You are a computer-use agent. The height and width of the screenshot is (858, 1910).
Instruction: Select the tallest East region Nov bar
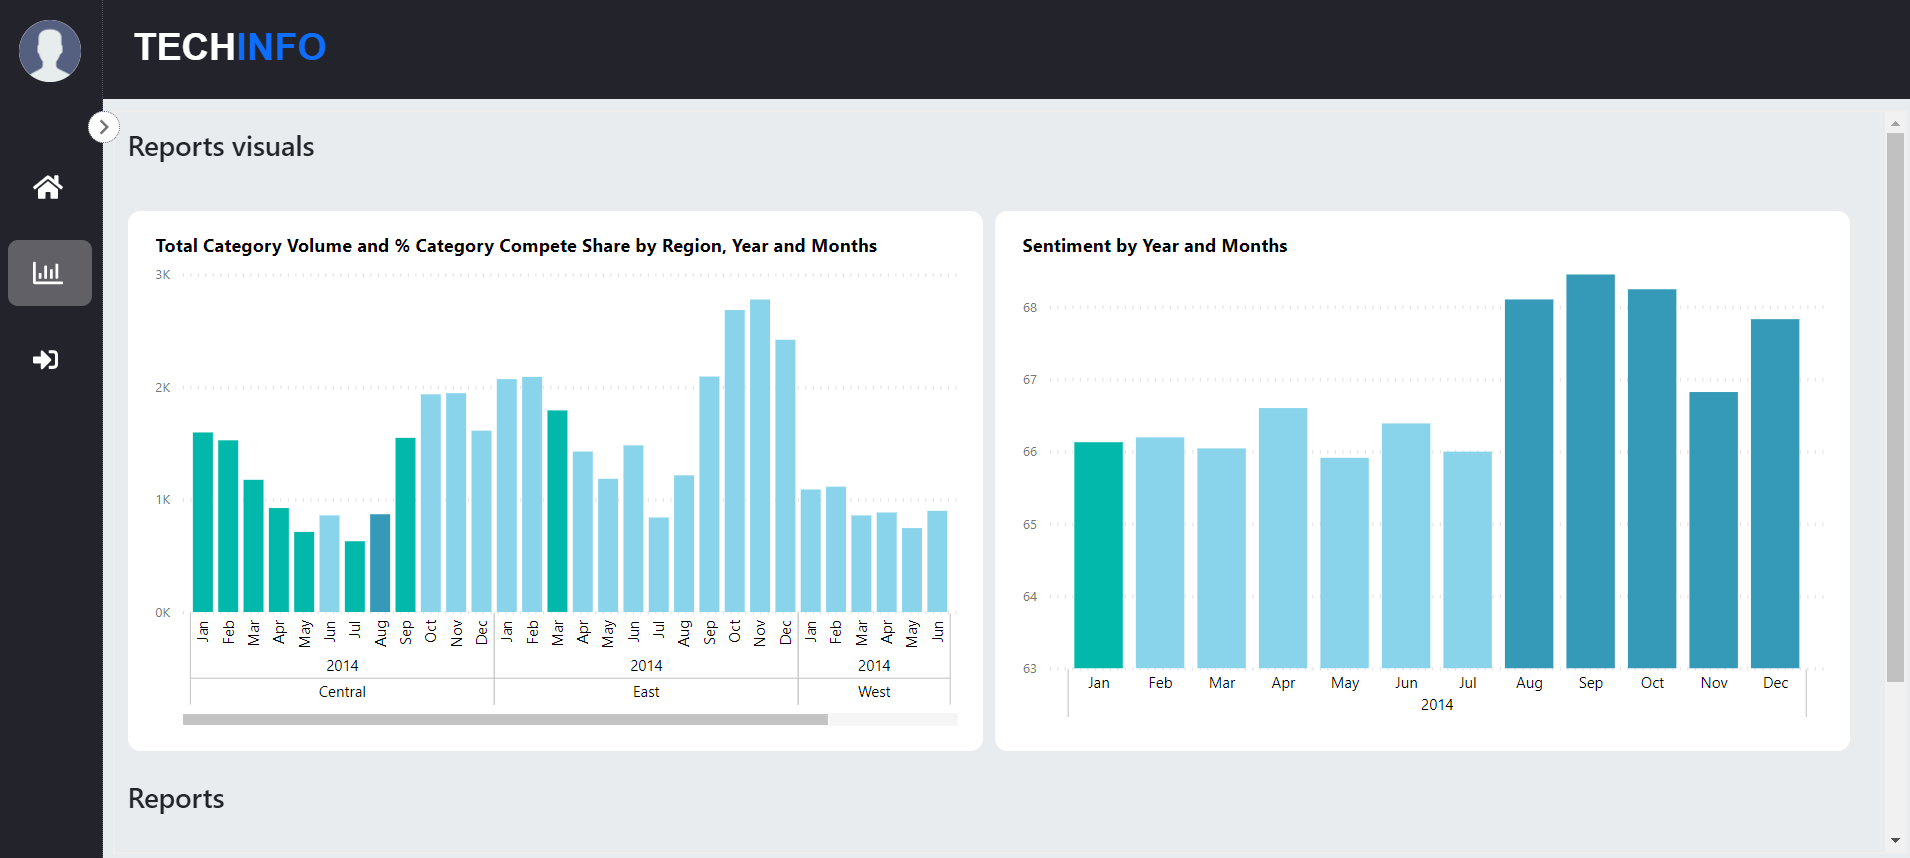[760, 455]
